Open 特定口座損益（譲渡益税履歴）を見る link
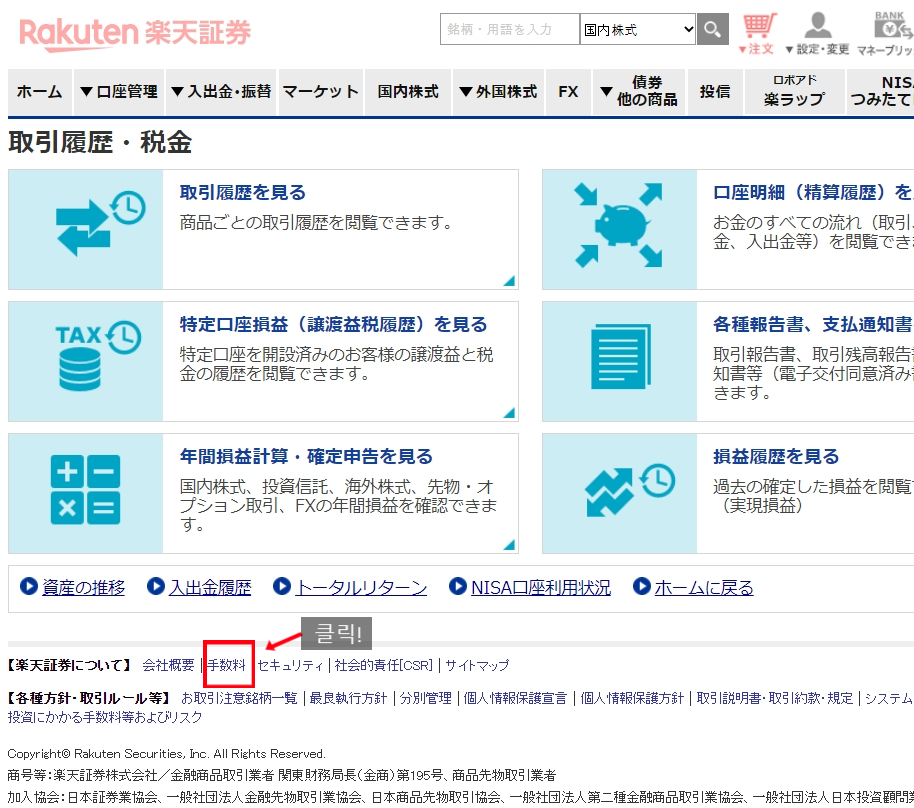914x808 pixels. click(x=333, y=324)
